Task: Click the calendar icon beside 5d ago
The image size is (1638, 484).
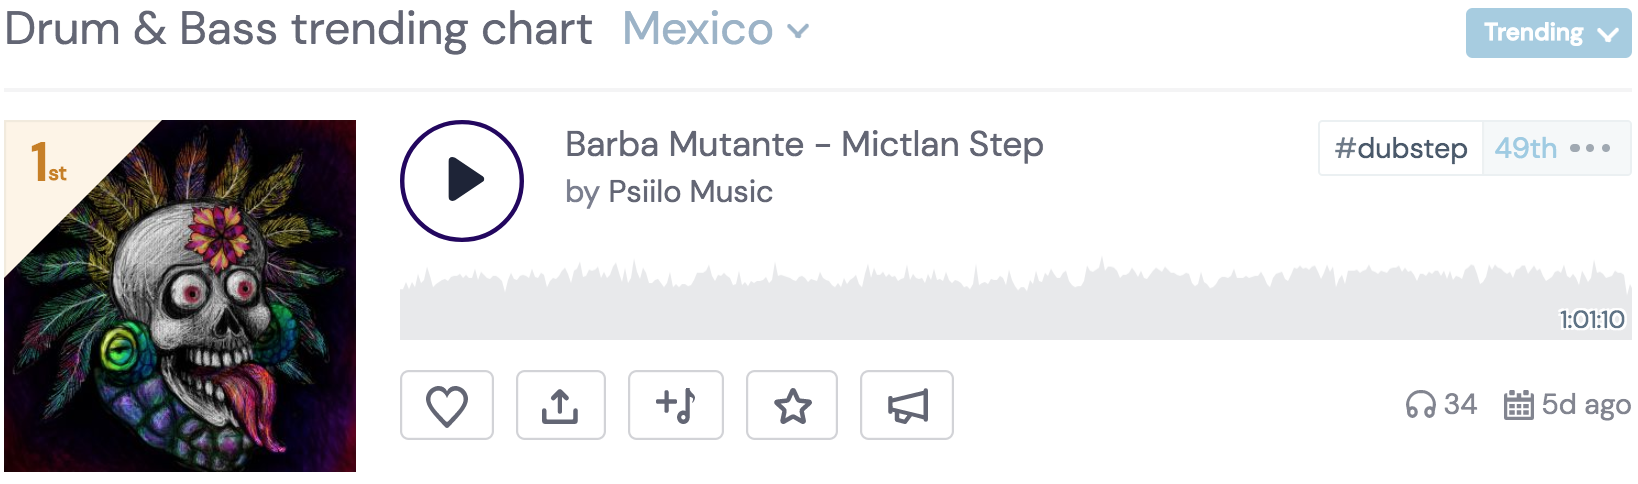Action: tap(1518, 405)
